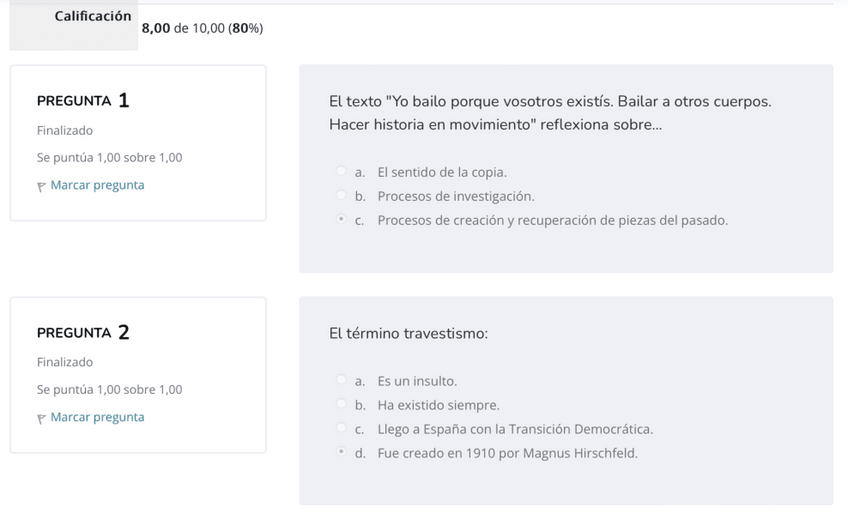Click the Finalizado status under Pregunta 2
The height and width of the screenshot is (519, 848).
click(x=65, y=362)
